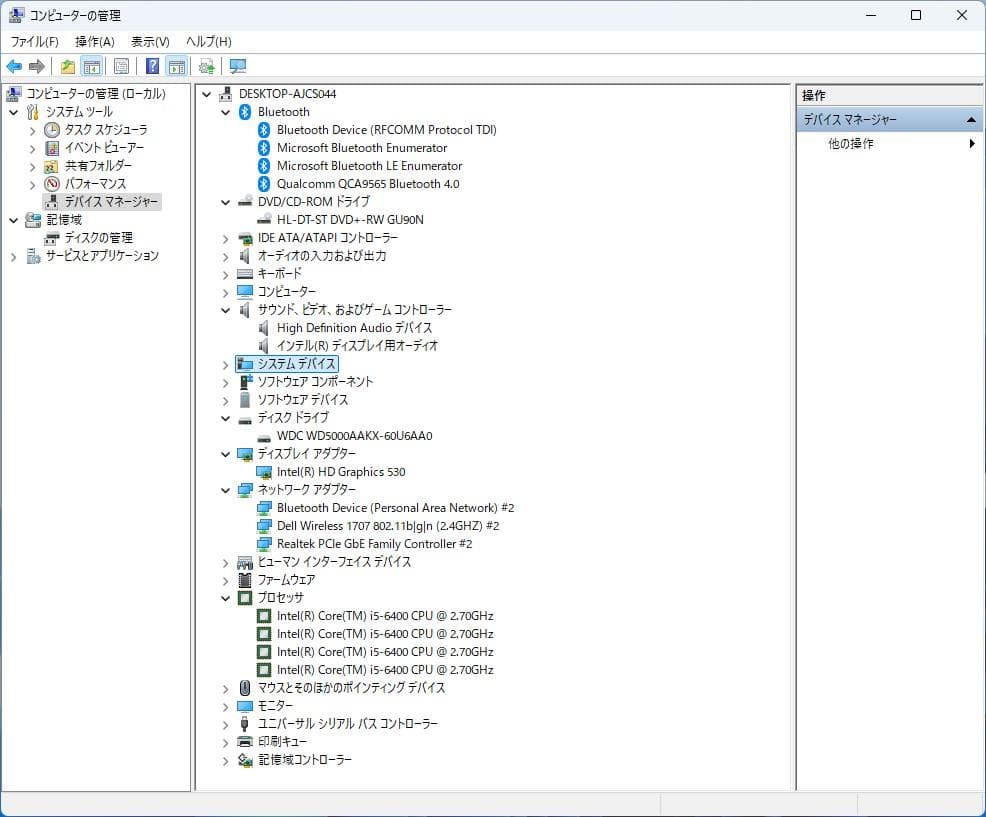986x817 pixels.
Task: Click the Back navigation arrow icon
Action: coord(14,66)
